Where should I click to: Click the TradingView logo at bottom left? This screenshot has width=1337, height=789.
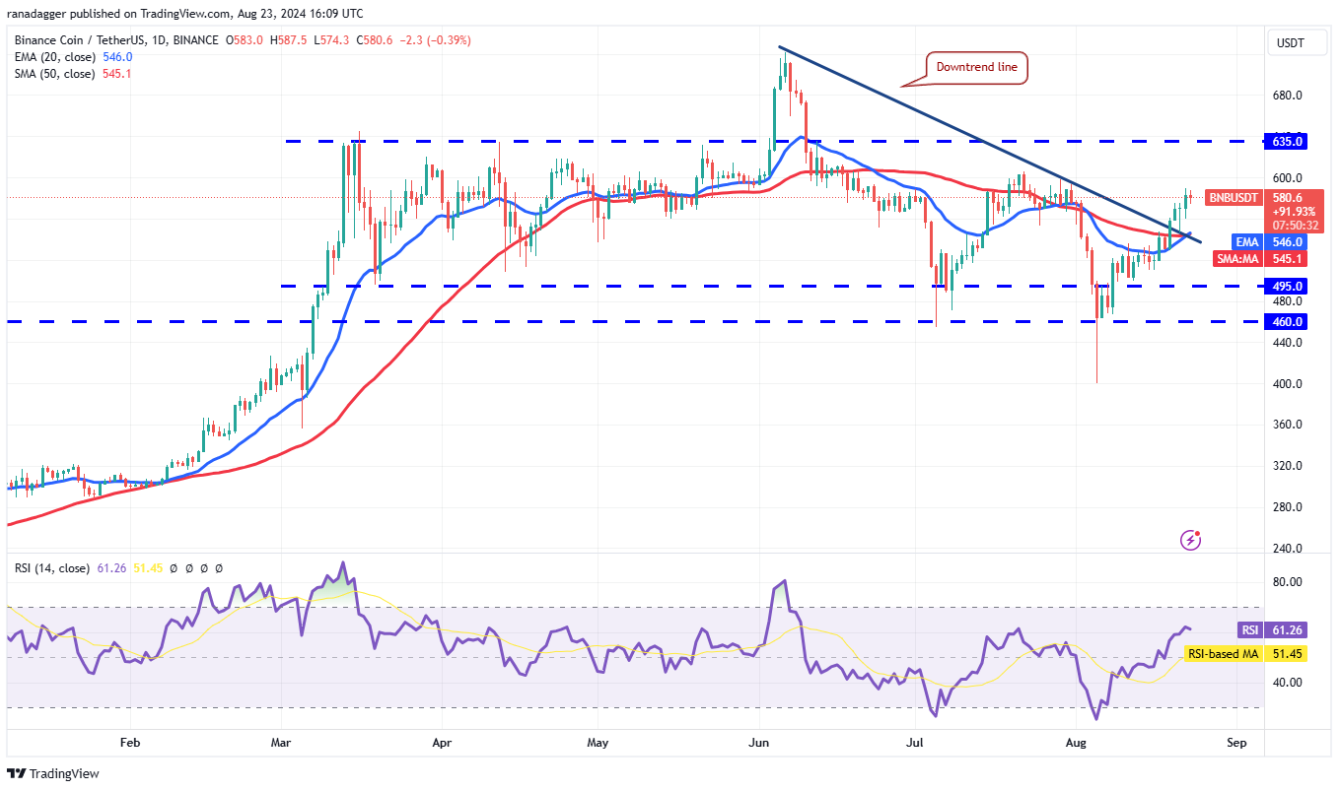coord(53,774)
